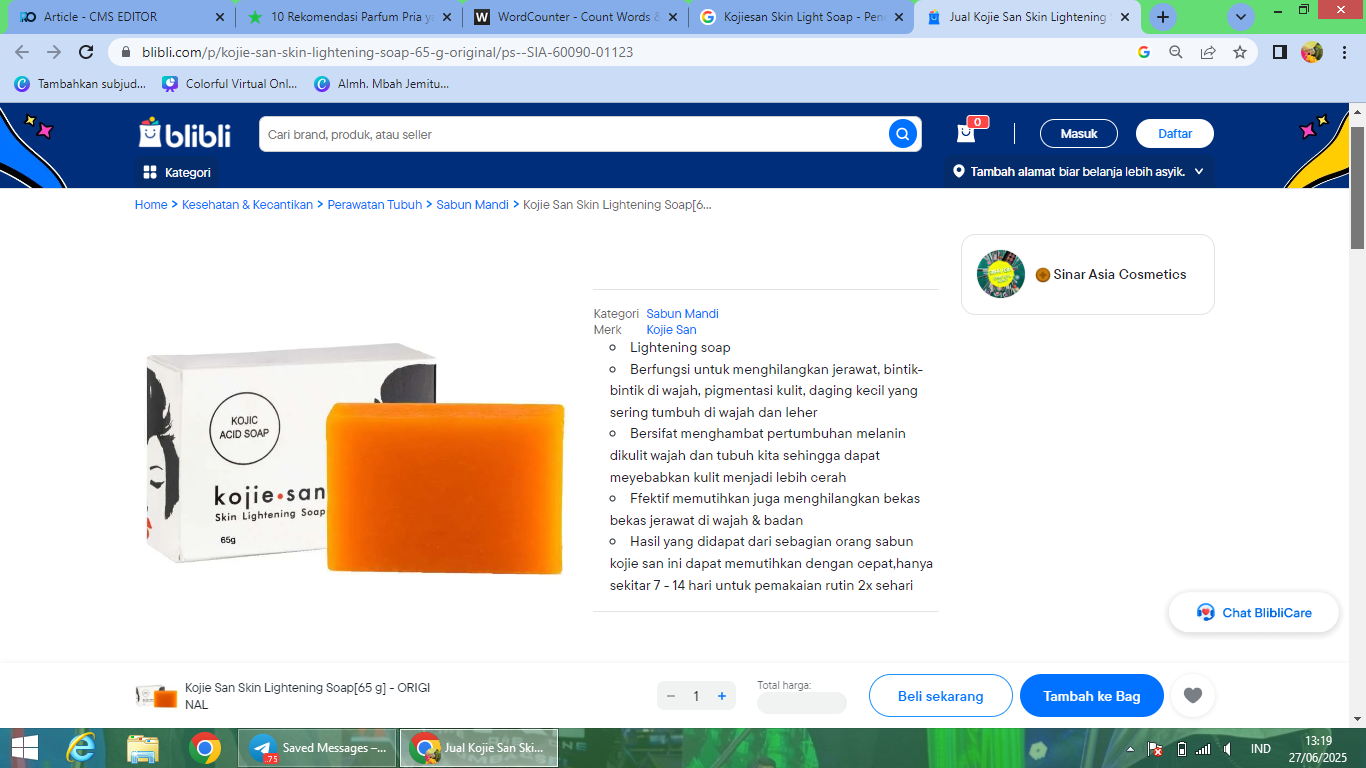Click the Blibli logo
Screen dimensions: 1366x768
click(184, 133)
